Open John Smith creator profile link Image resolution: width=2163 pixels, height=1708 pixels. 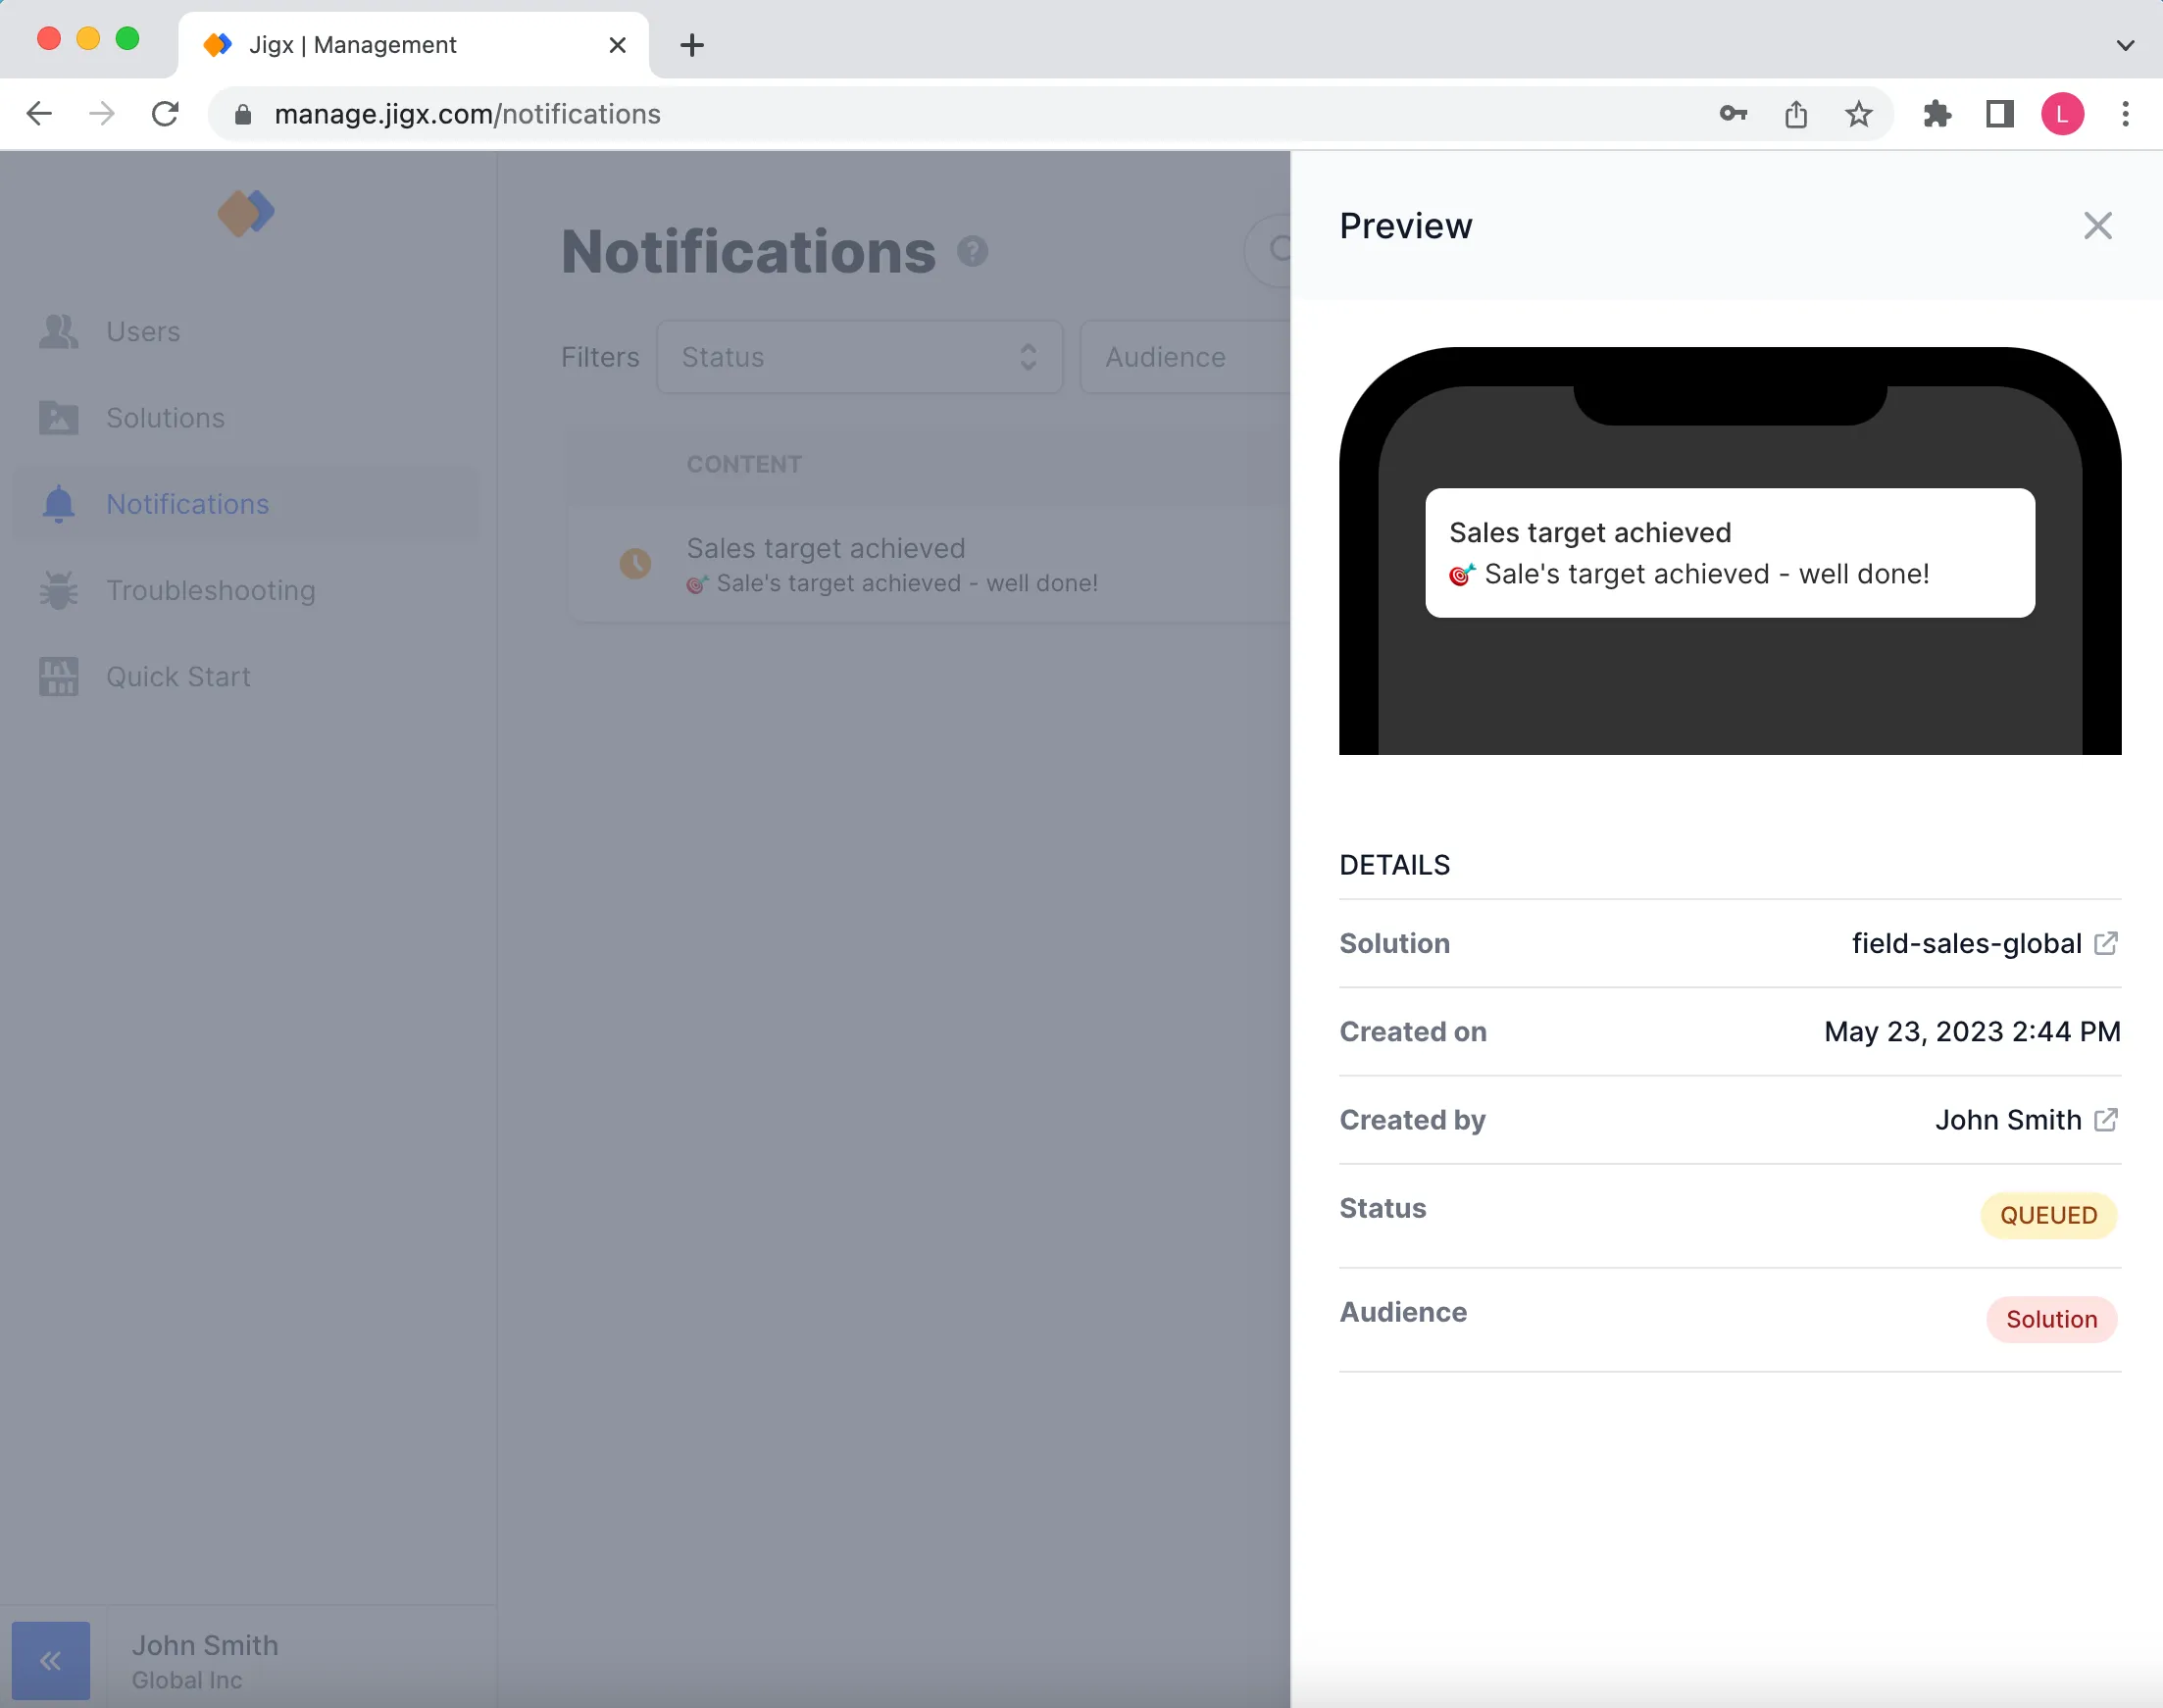2107,1120
